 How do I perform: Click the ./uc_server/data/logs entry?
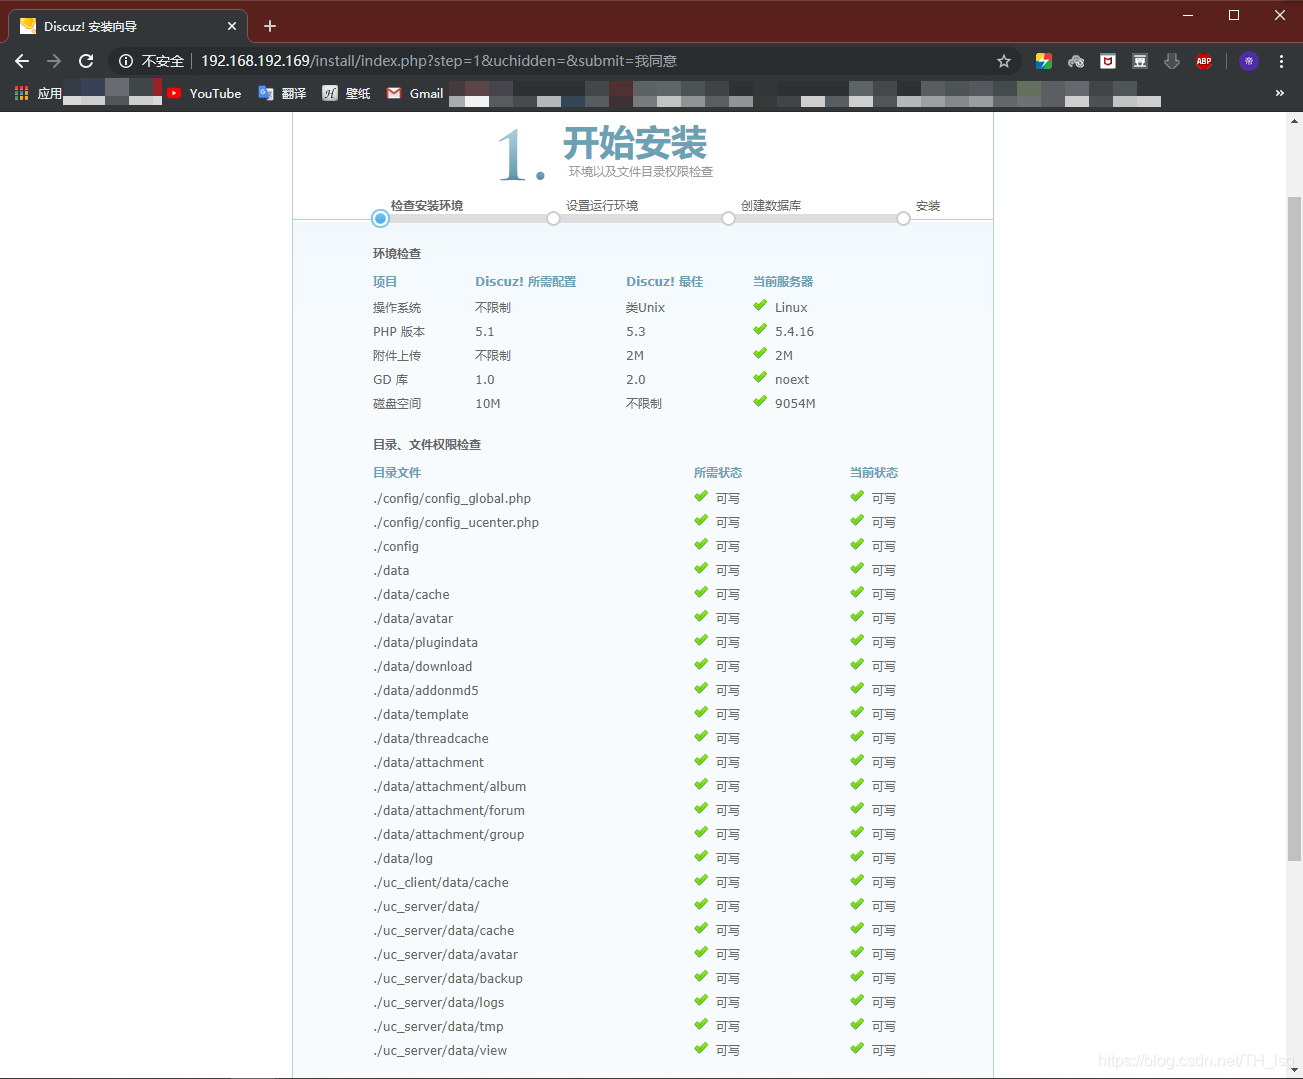(x=439, y=1003)
